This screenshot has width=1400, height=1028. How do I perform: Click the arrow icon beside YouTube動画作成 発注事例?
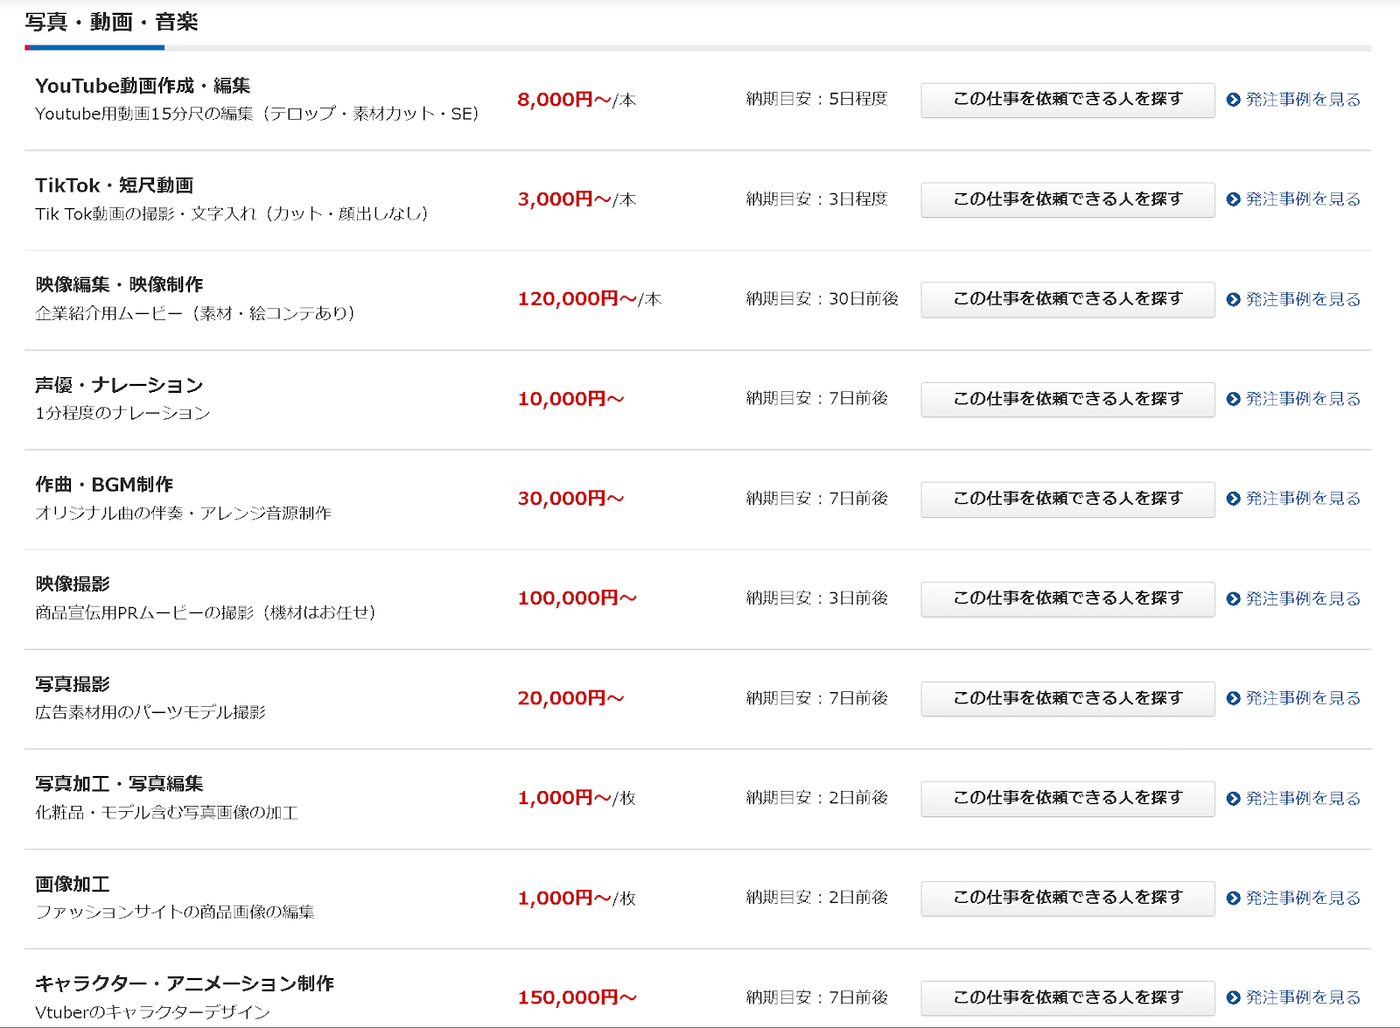1233,100
